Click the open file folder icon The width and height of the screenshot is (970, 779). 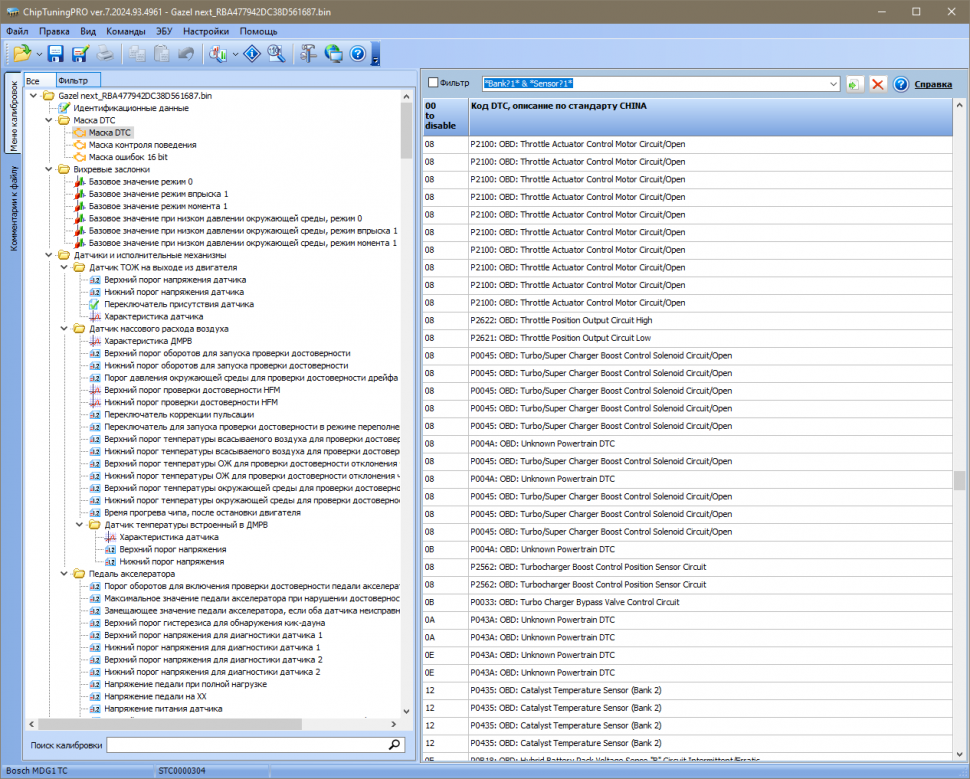coord(21,54)
